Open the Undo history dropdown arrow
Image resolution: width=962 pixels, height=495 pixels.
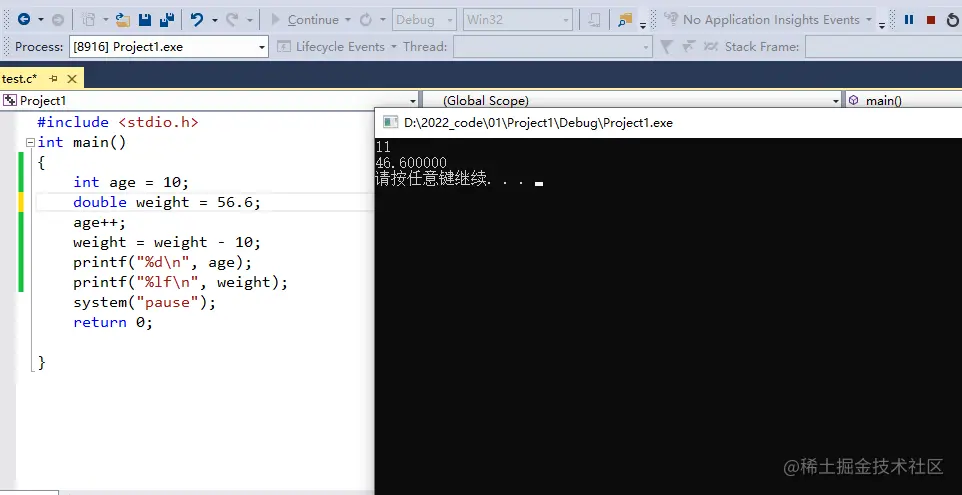[x=215, y=20]
